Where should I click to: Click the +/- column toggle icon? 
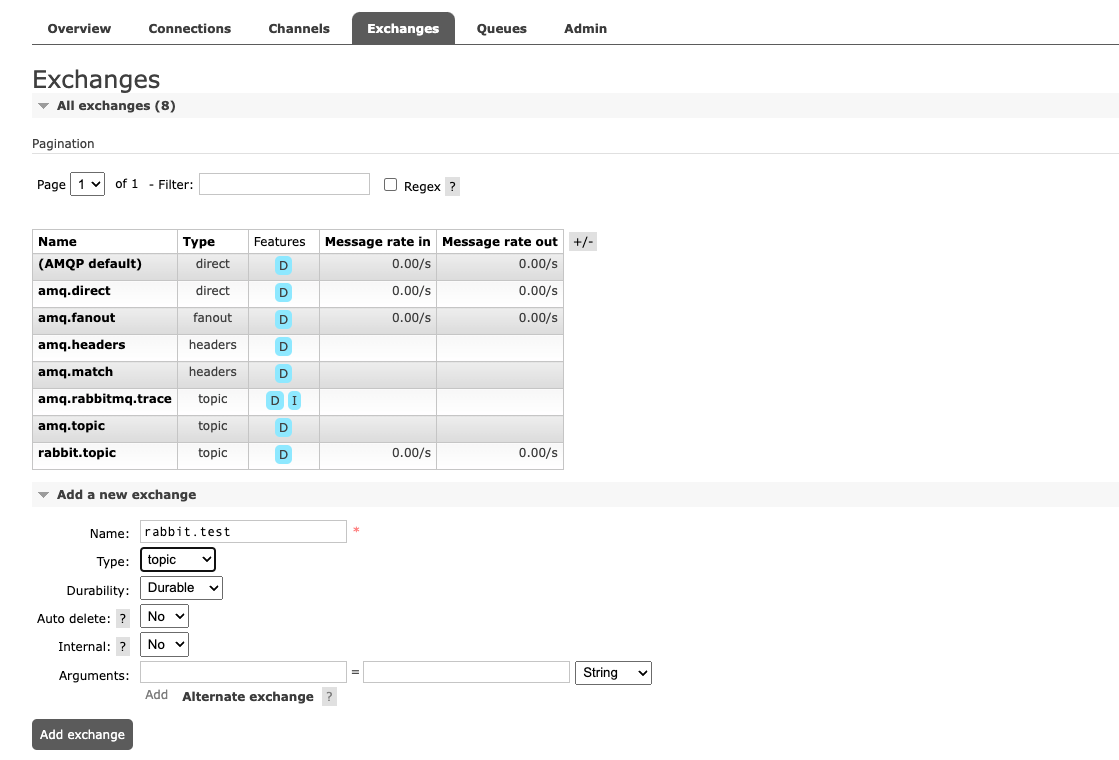click(582, 242)
